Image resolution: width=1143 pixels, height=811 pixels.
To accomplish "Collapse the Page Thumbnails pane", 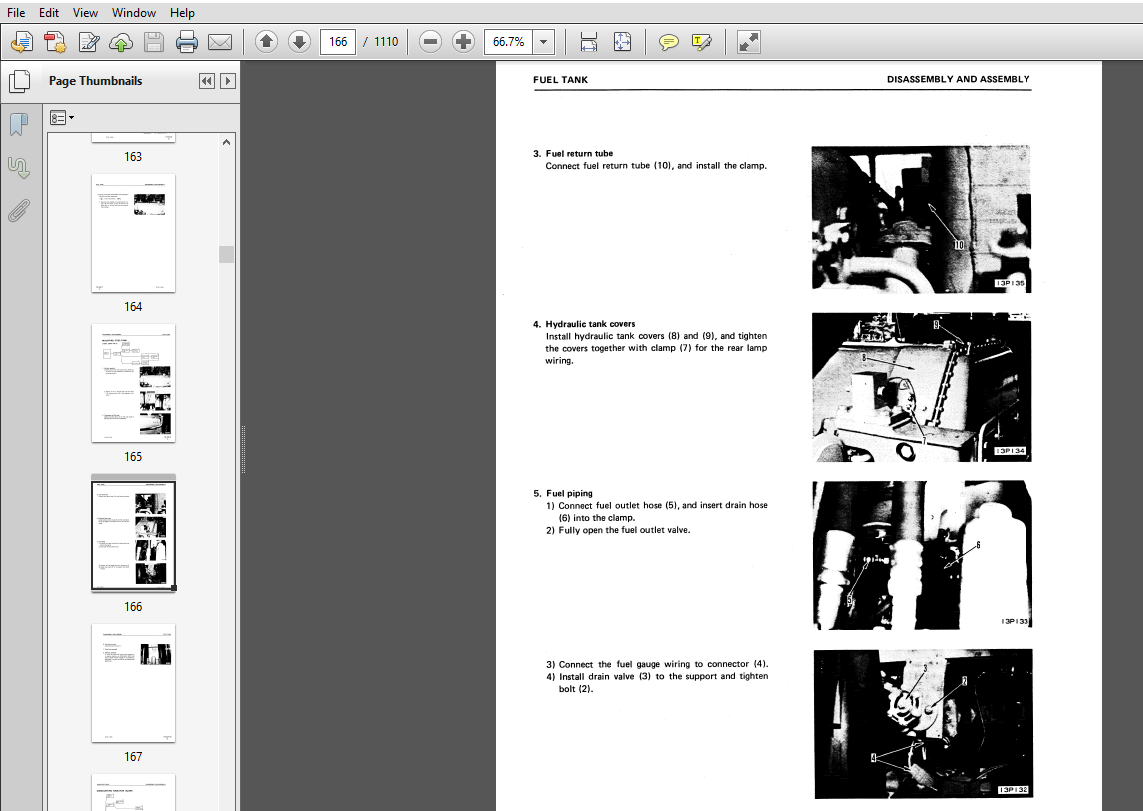I will click(207, 81).
